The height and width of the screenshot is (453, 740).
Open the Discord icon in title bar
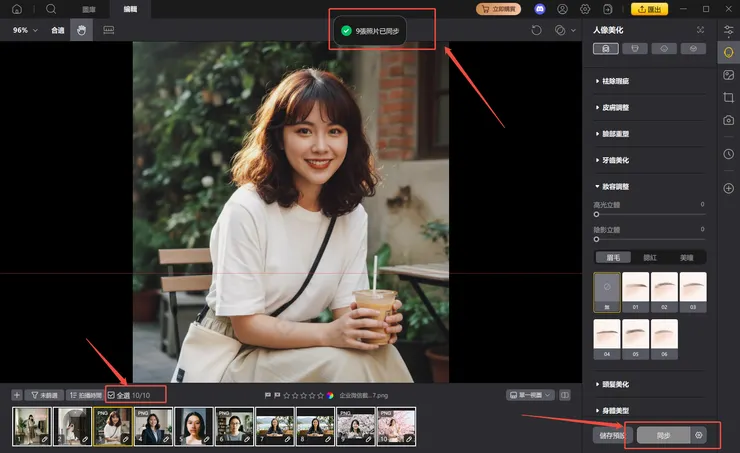[x=540, y=9]
